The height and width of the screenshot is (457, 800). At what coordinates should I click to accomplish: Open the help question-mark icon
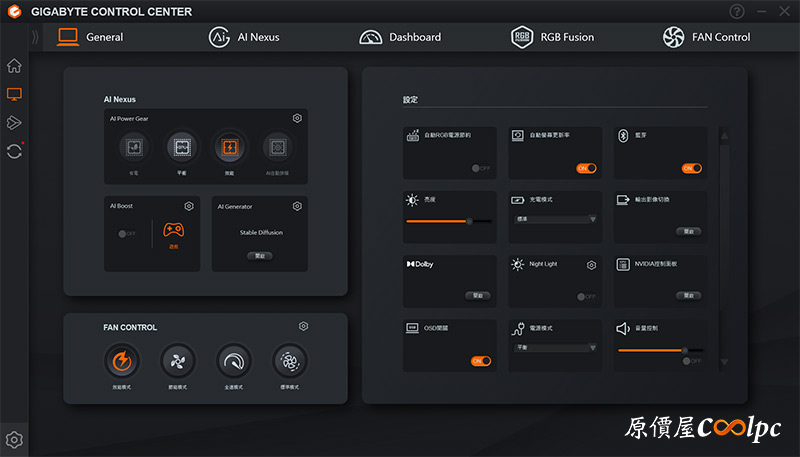[737, 11]
